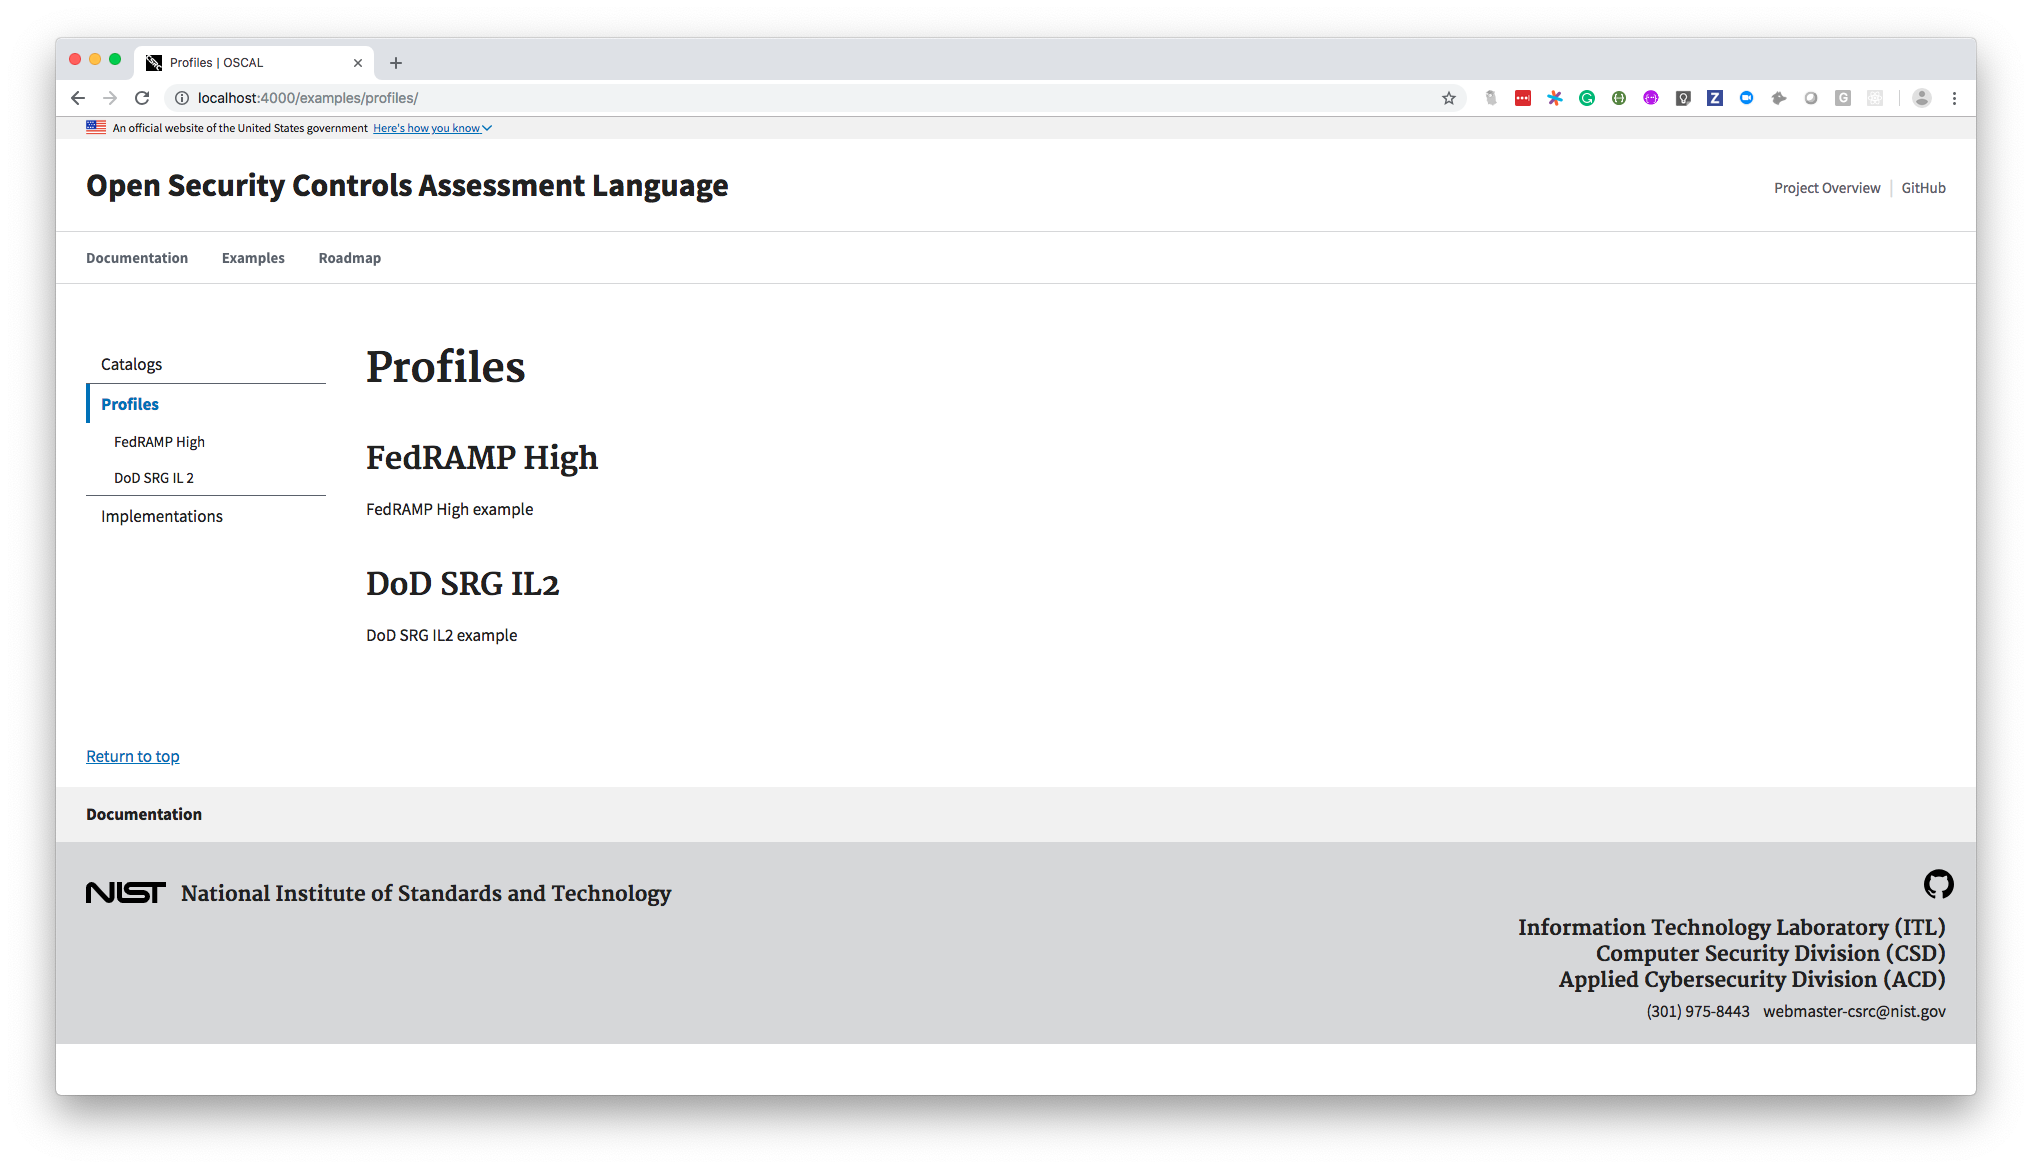Select Catalogs in the sidebar
Image resolution: width=2032 pixels, height=1169 pixels.
tap(131, 364)
